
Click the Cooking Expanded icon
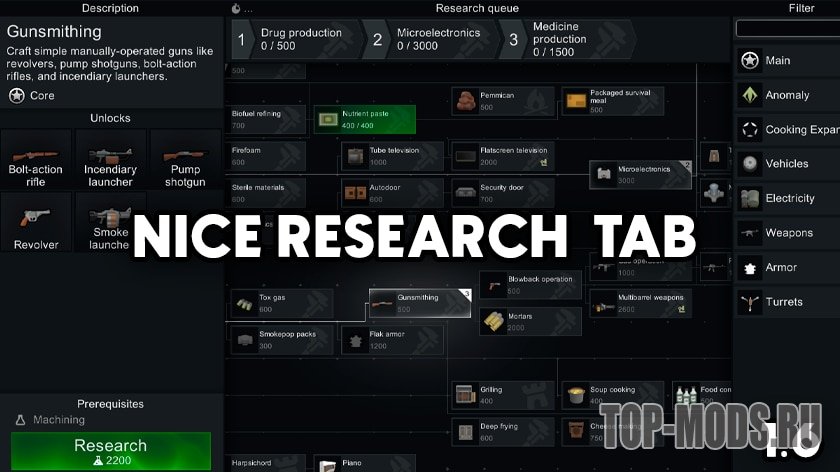749,130
